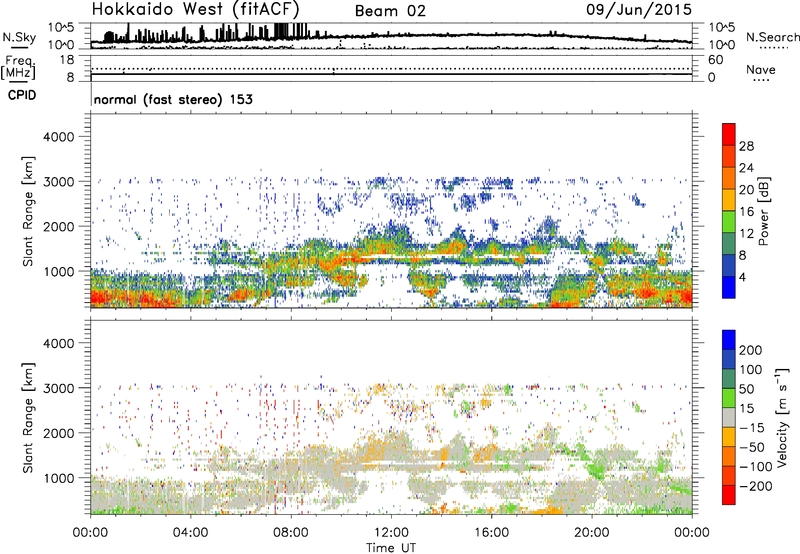The width and height of the screenshot is (800, 554).
Task: Click the '-100' velocity color bar value
Action: point(755,467)
